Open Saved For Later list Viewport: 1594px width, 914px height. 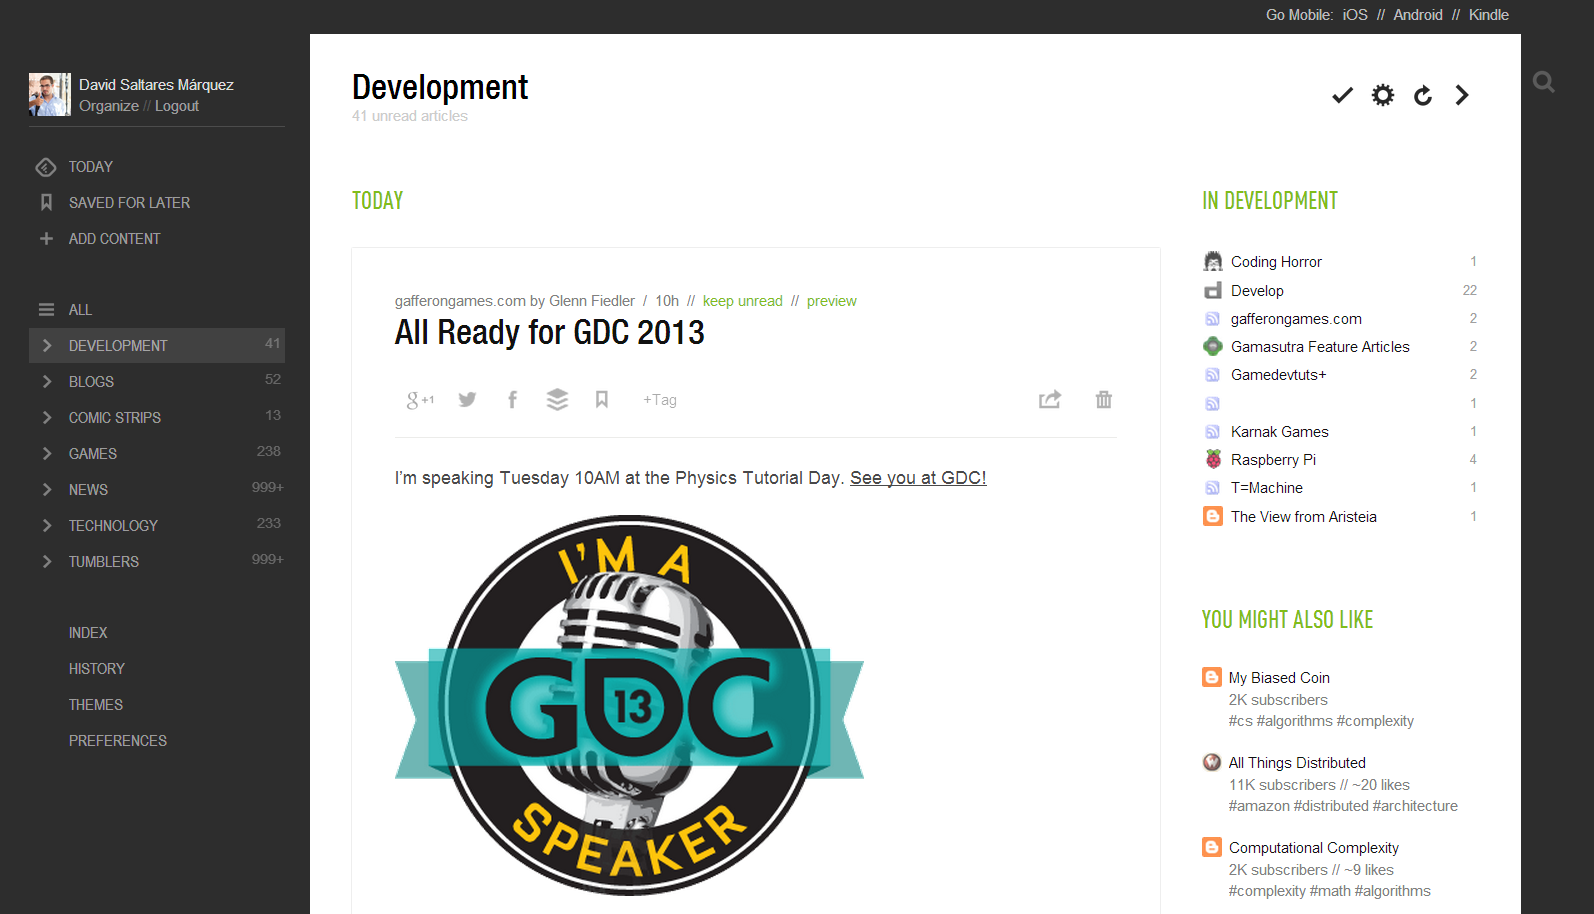click(130, 203)
